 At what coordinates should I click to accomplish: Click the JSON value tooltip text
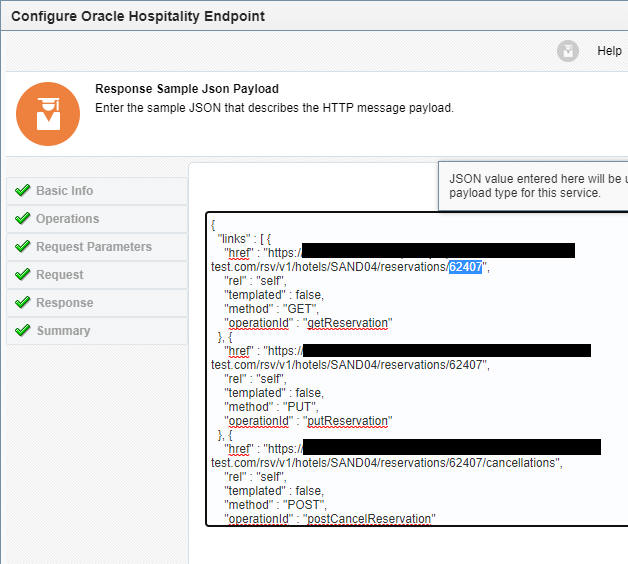pyautogui.click(x=538, y=186)
